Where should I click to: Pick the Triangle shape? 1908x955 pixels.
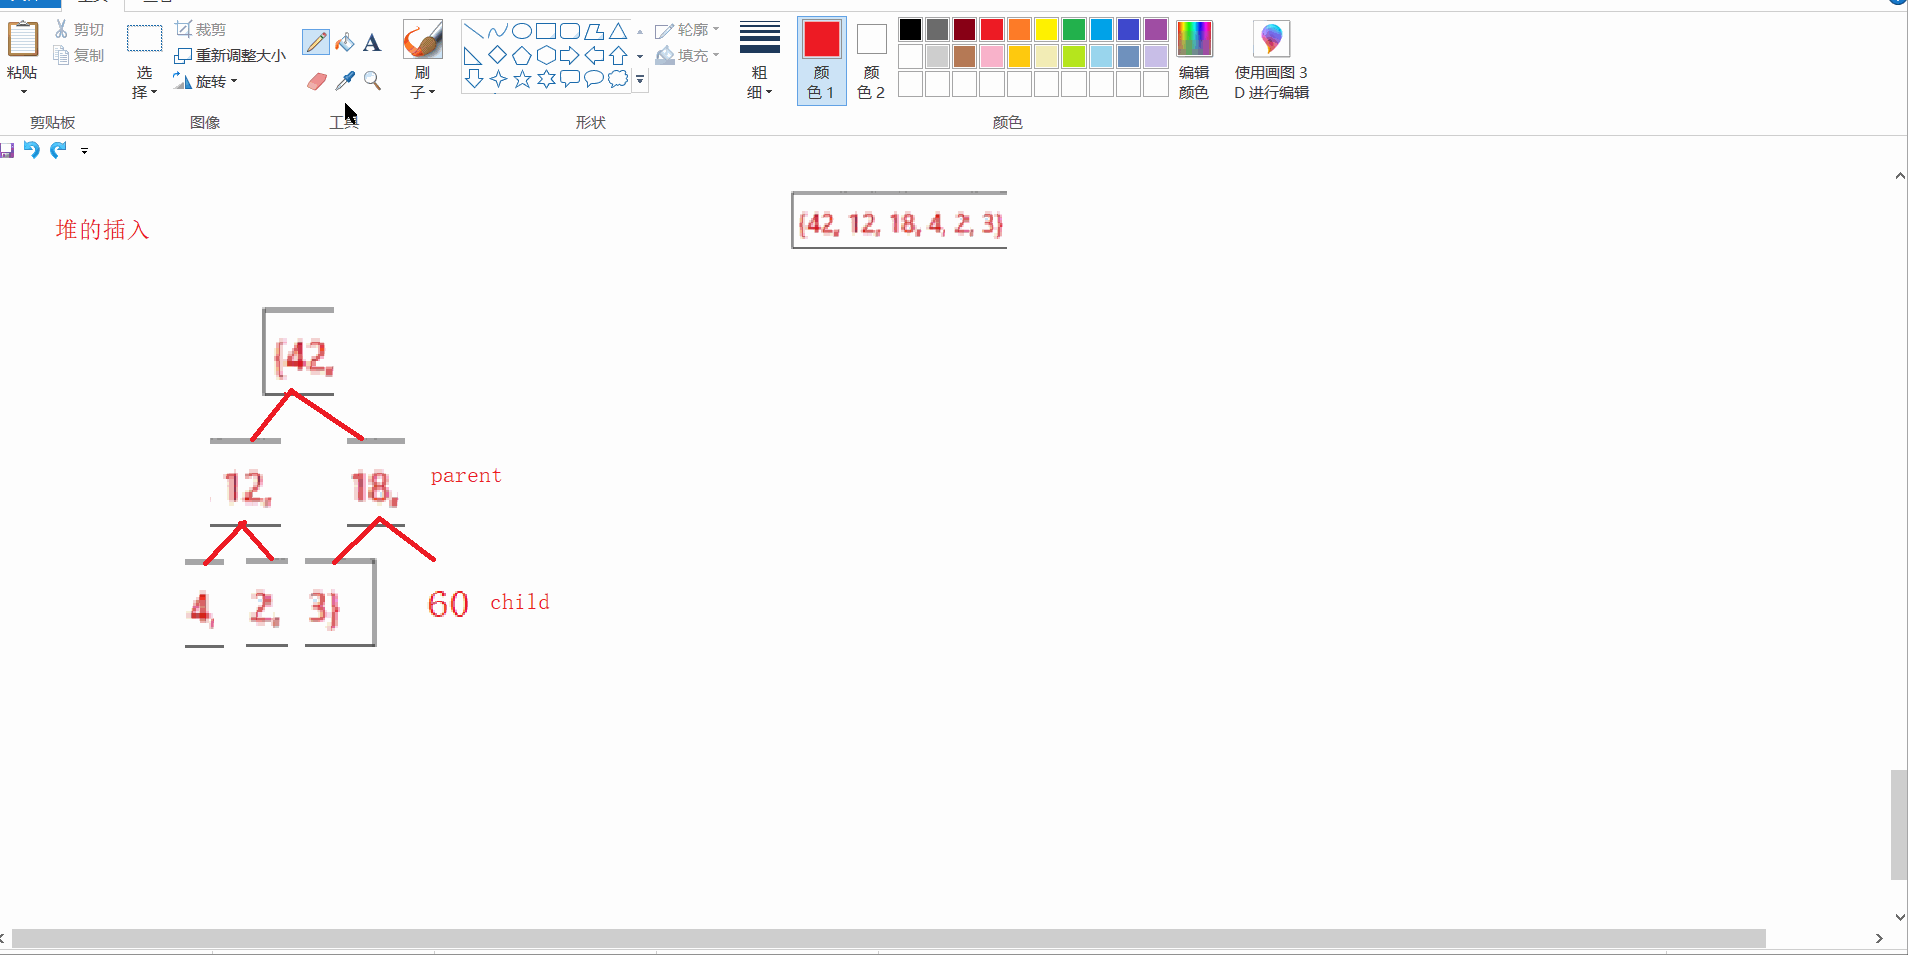pyautogui.click(x=618, y=31)
